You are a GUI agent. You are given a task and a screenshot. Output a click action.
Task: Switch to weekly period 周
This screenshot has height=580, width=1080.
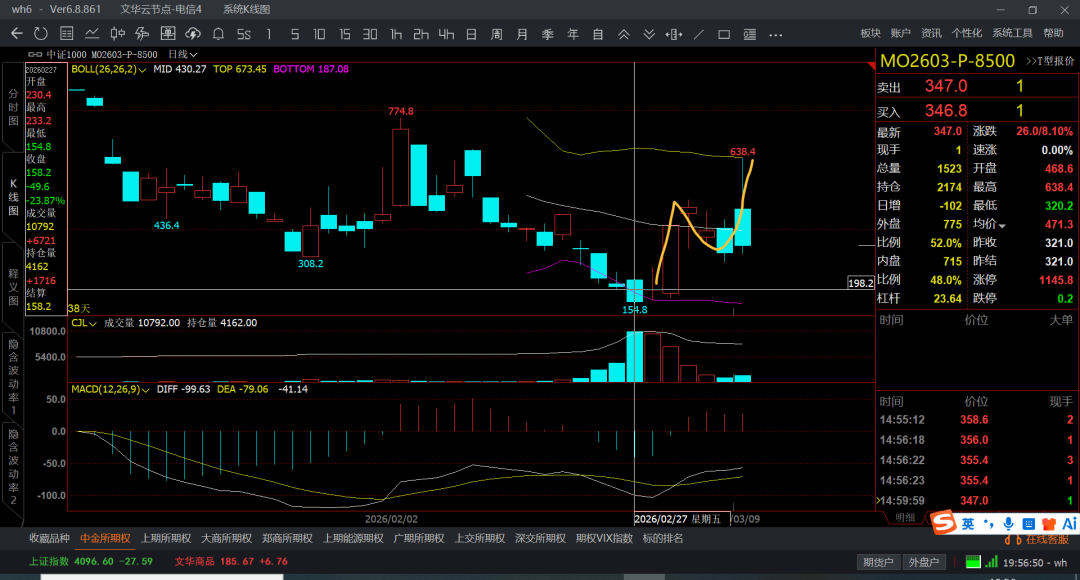click(x=496, y=33)
